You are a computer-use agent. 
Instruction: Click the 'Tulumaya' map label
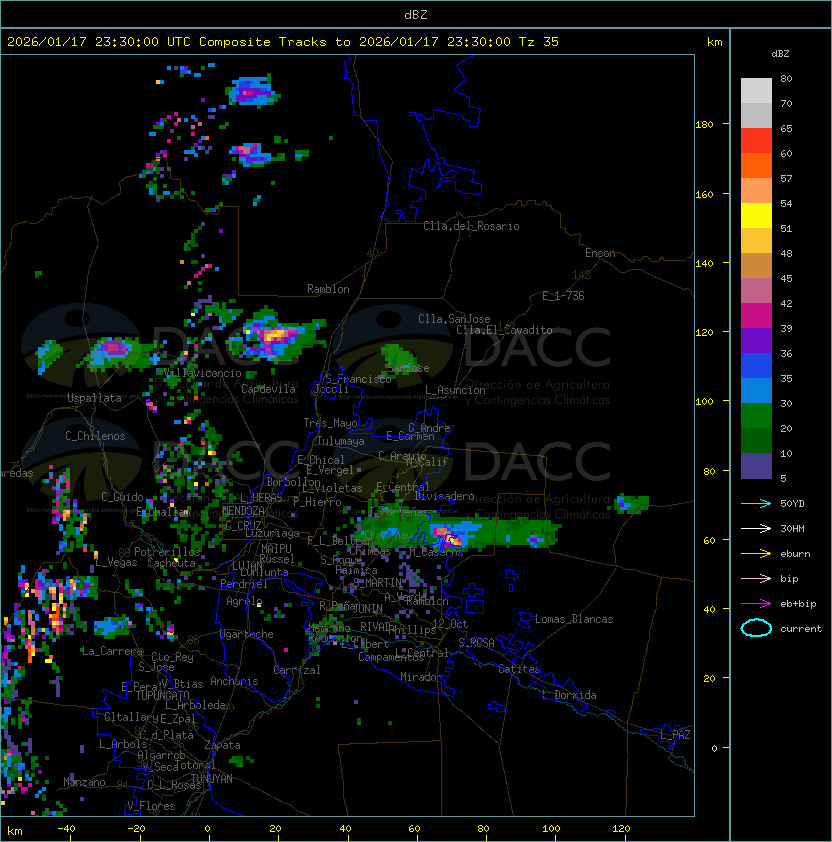click(341, 441)
